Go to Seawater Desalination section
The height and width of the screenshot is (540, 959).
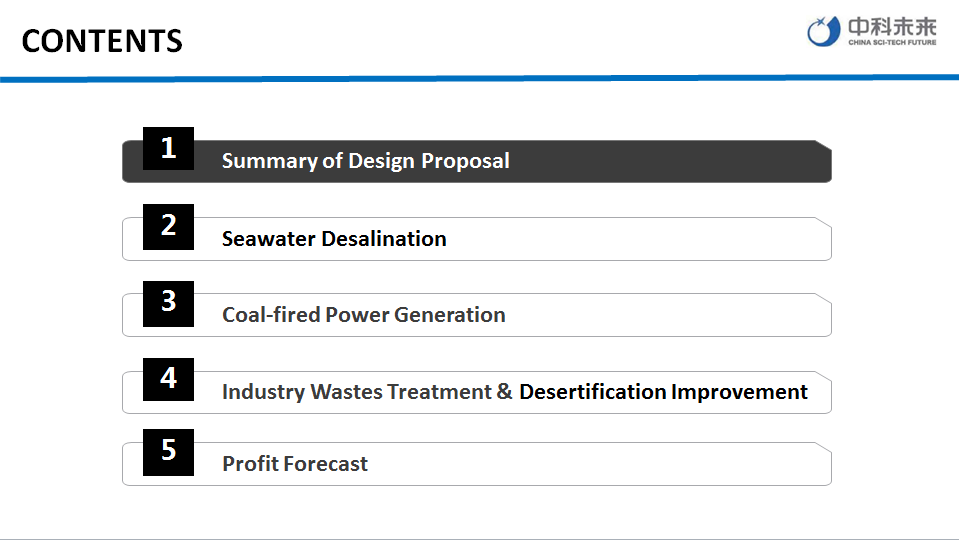(x=334, y=239)
